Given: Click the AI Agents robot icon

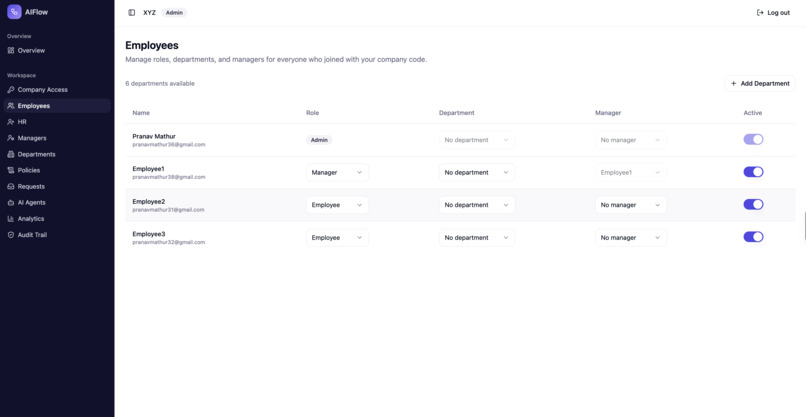Looking at the screenshot, I should click(11, 203).
